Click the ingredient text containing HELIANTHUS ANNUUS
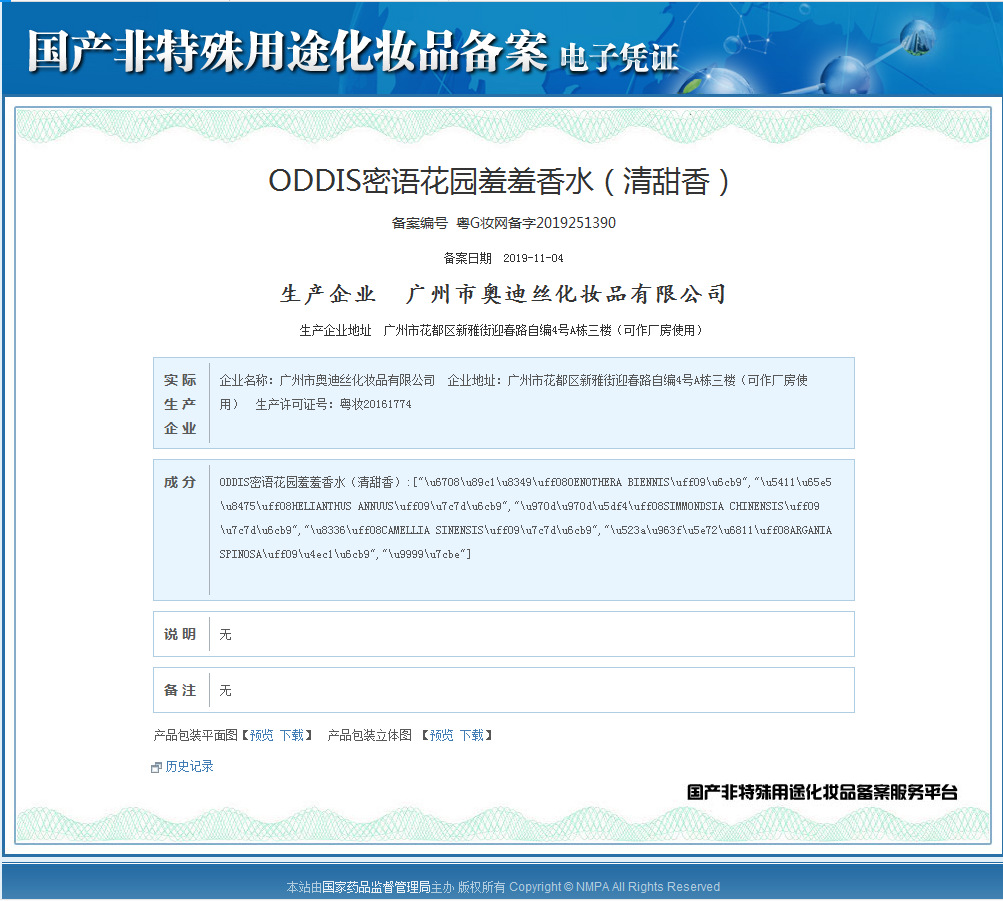 coord(520,506)
